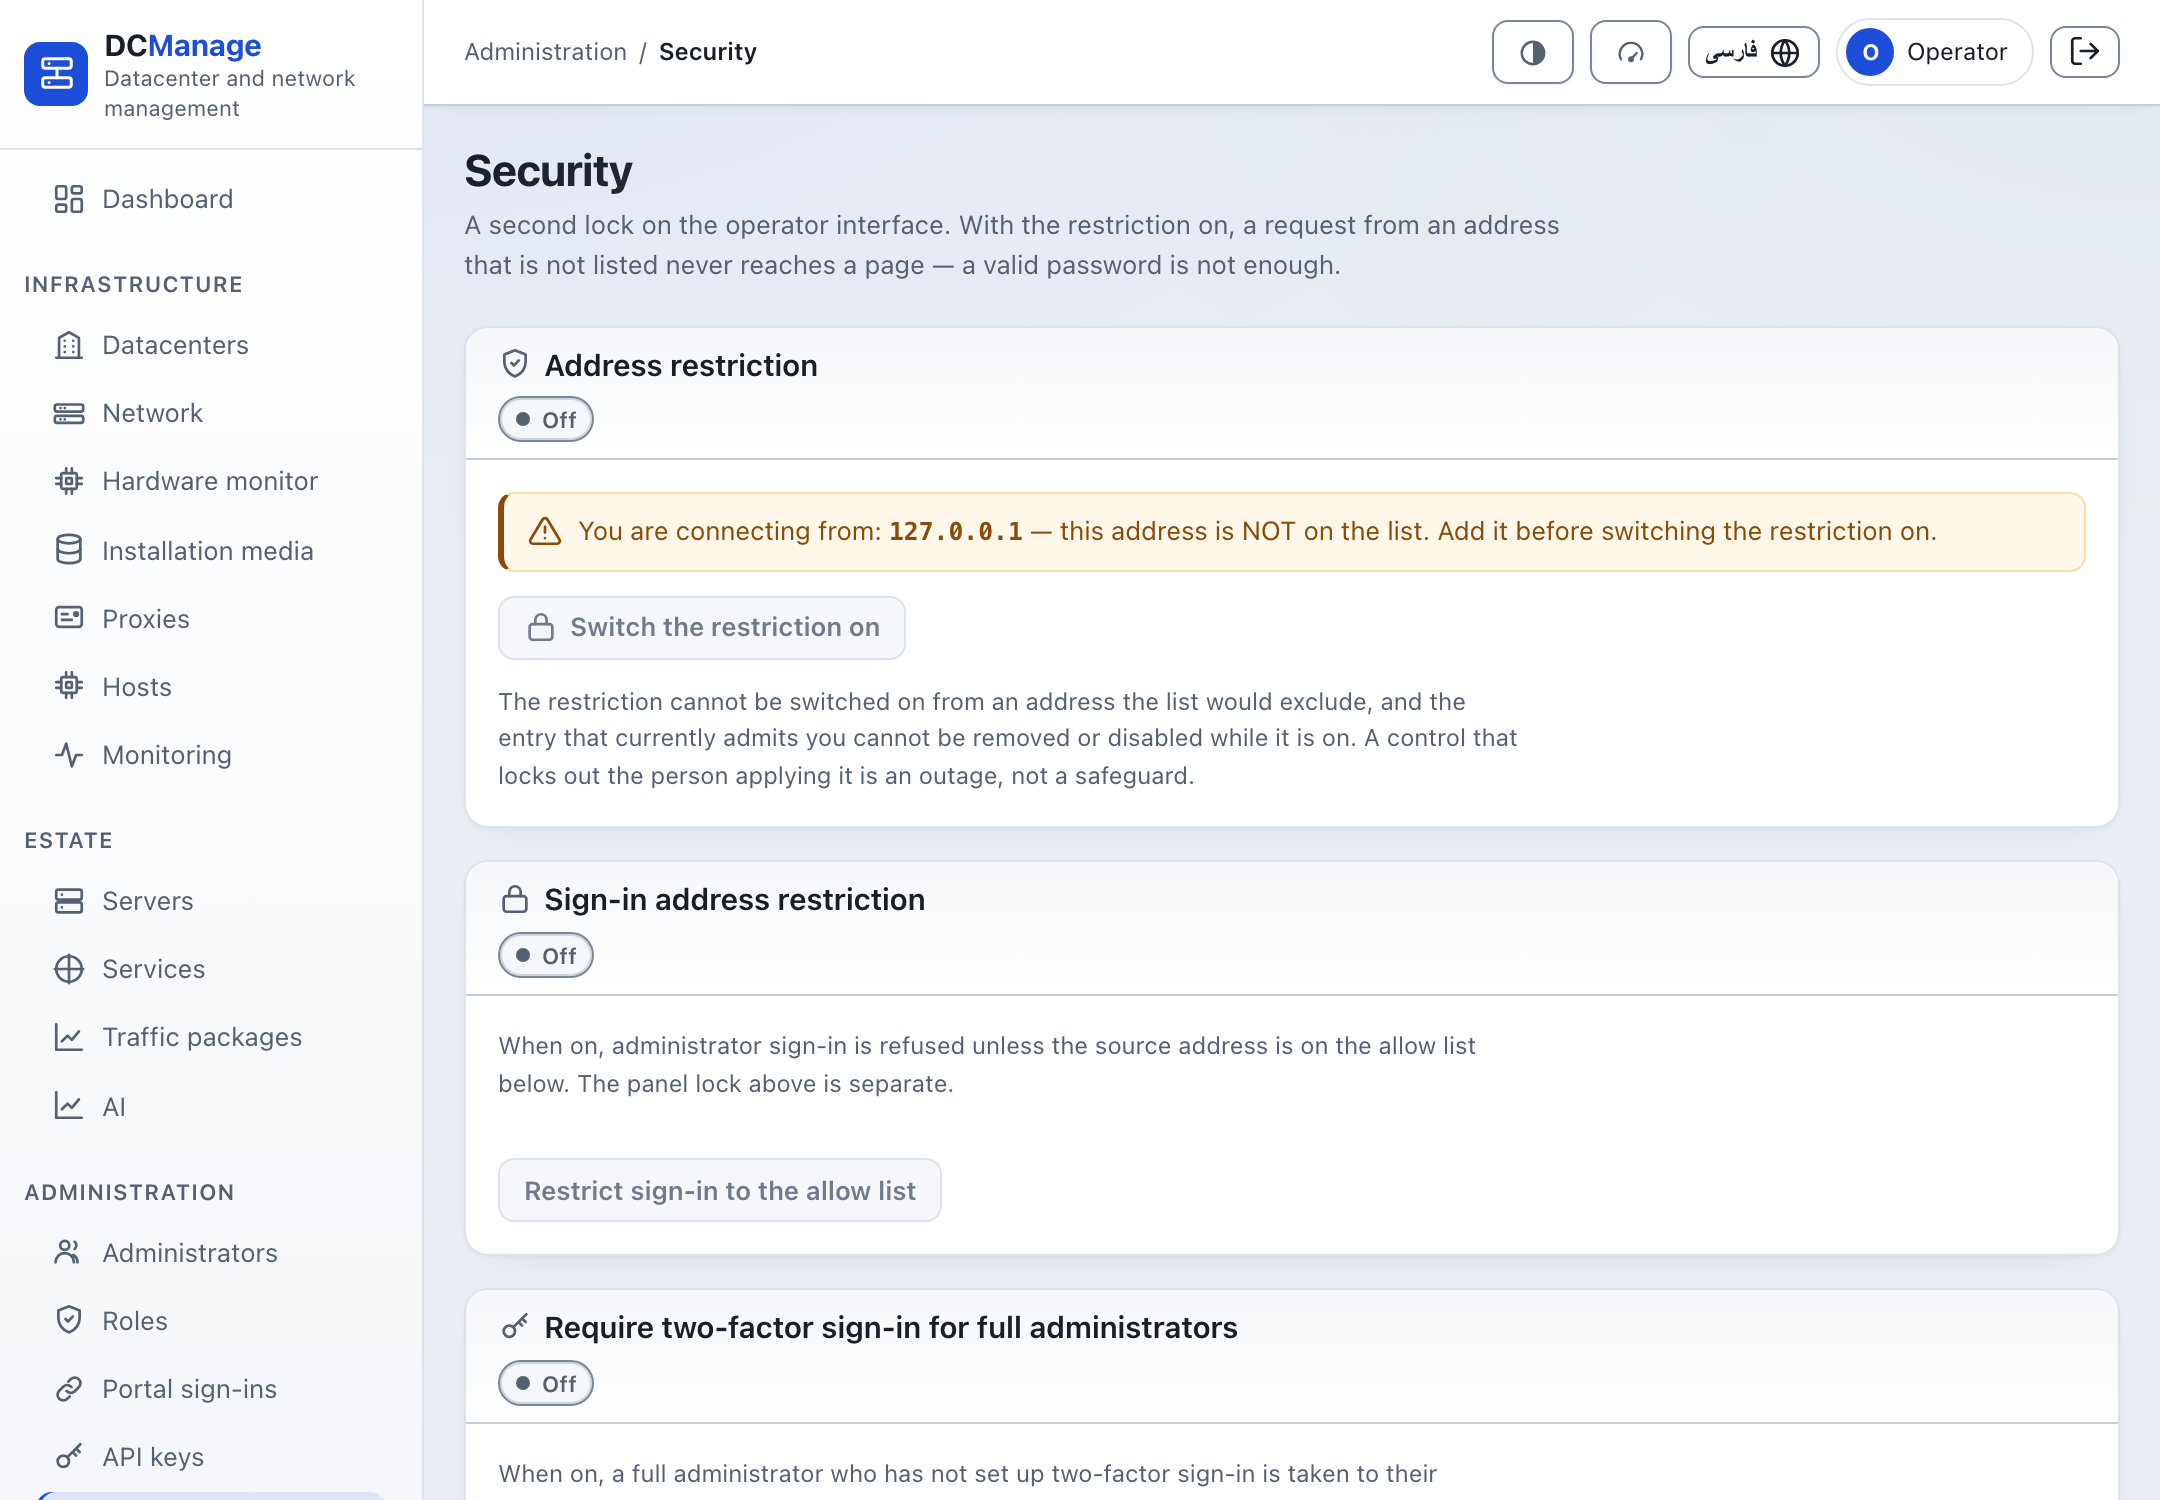Click the Traffic packages chart icon
Image resolution: width=2160 pixels, height=1500 pixels.
click(x=69, y=1037)
